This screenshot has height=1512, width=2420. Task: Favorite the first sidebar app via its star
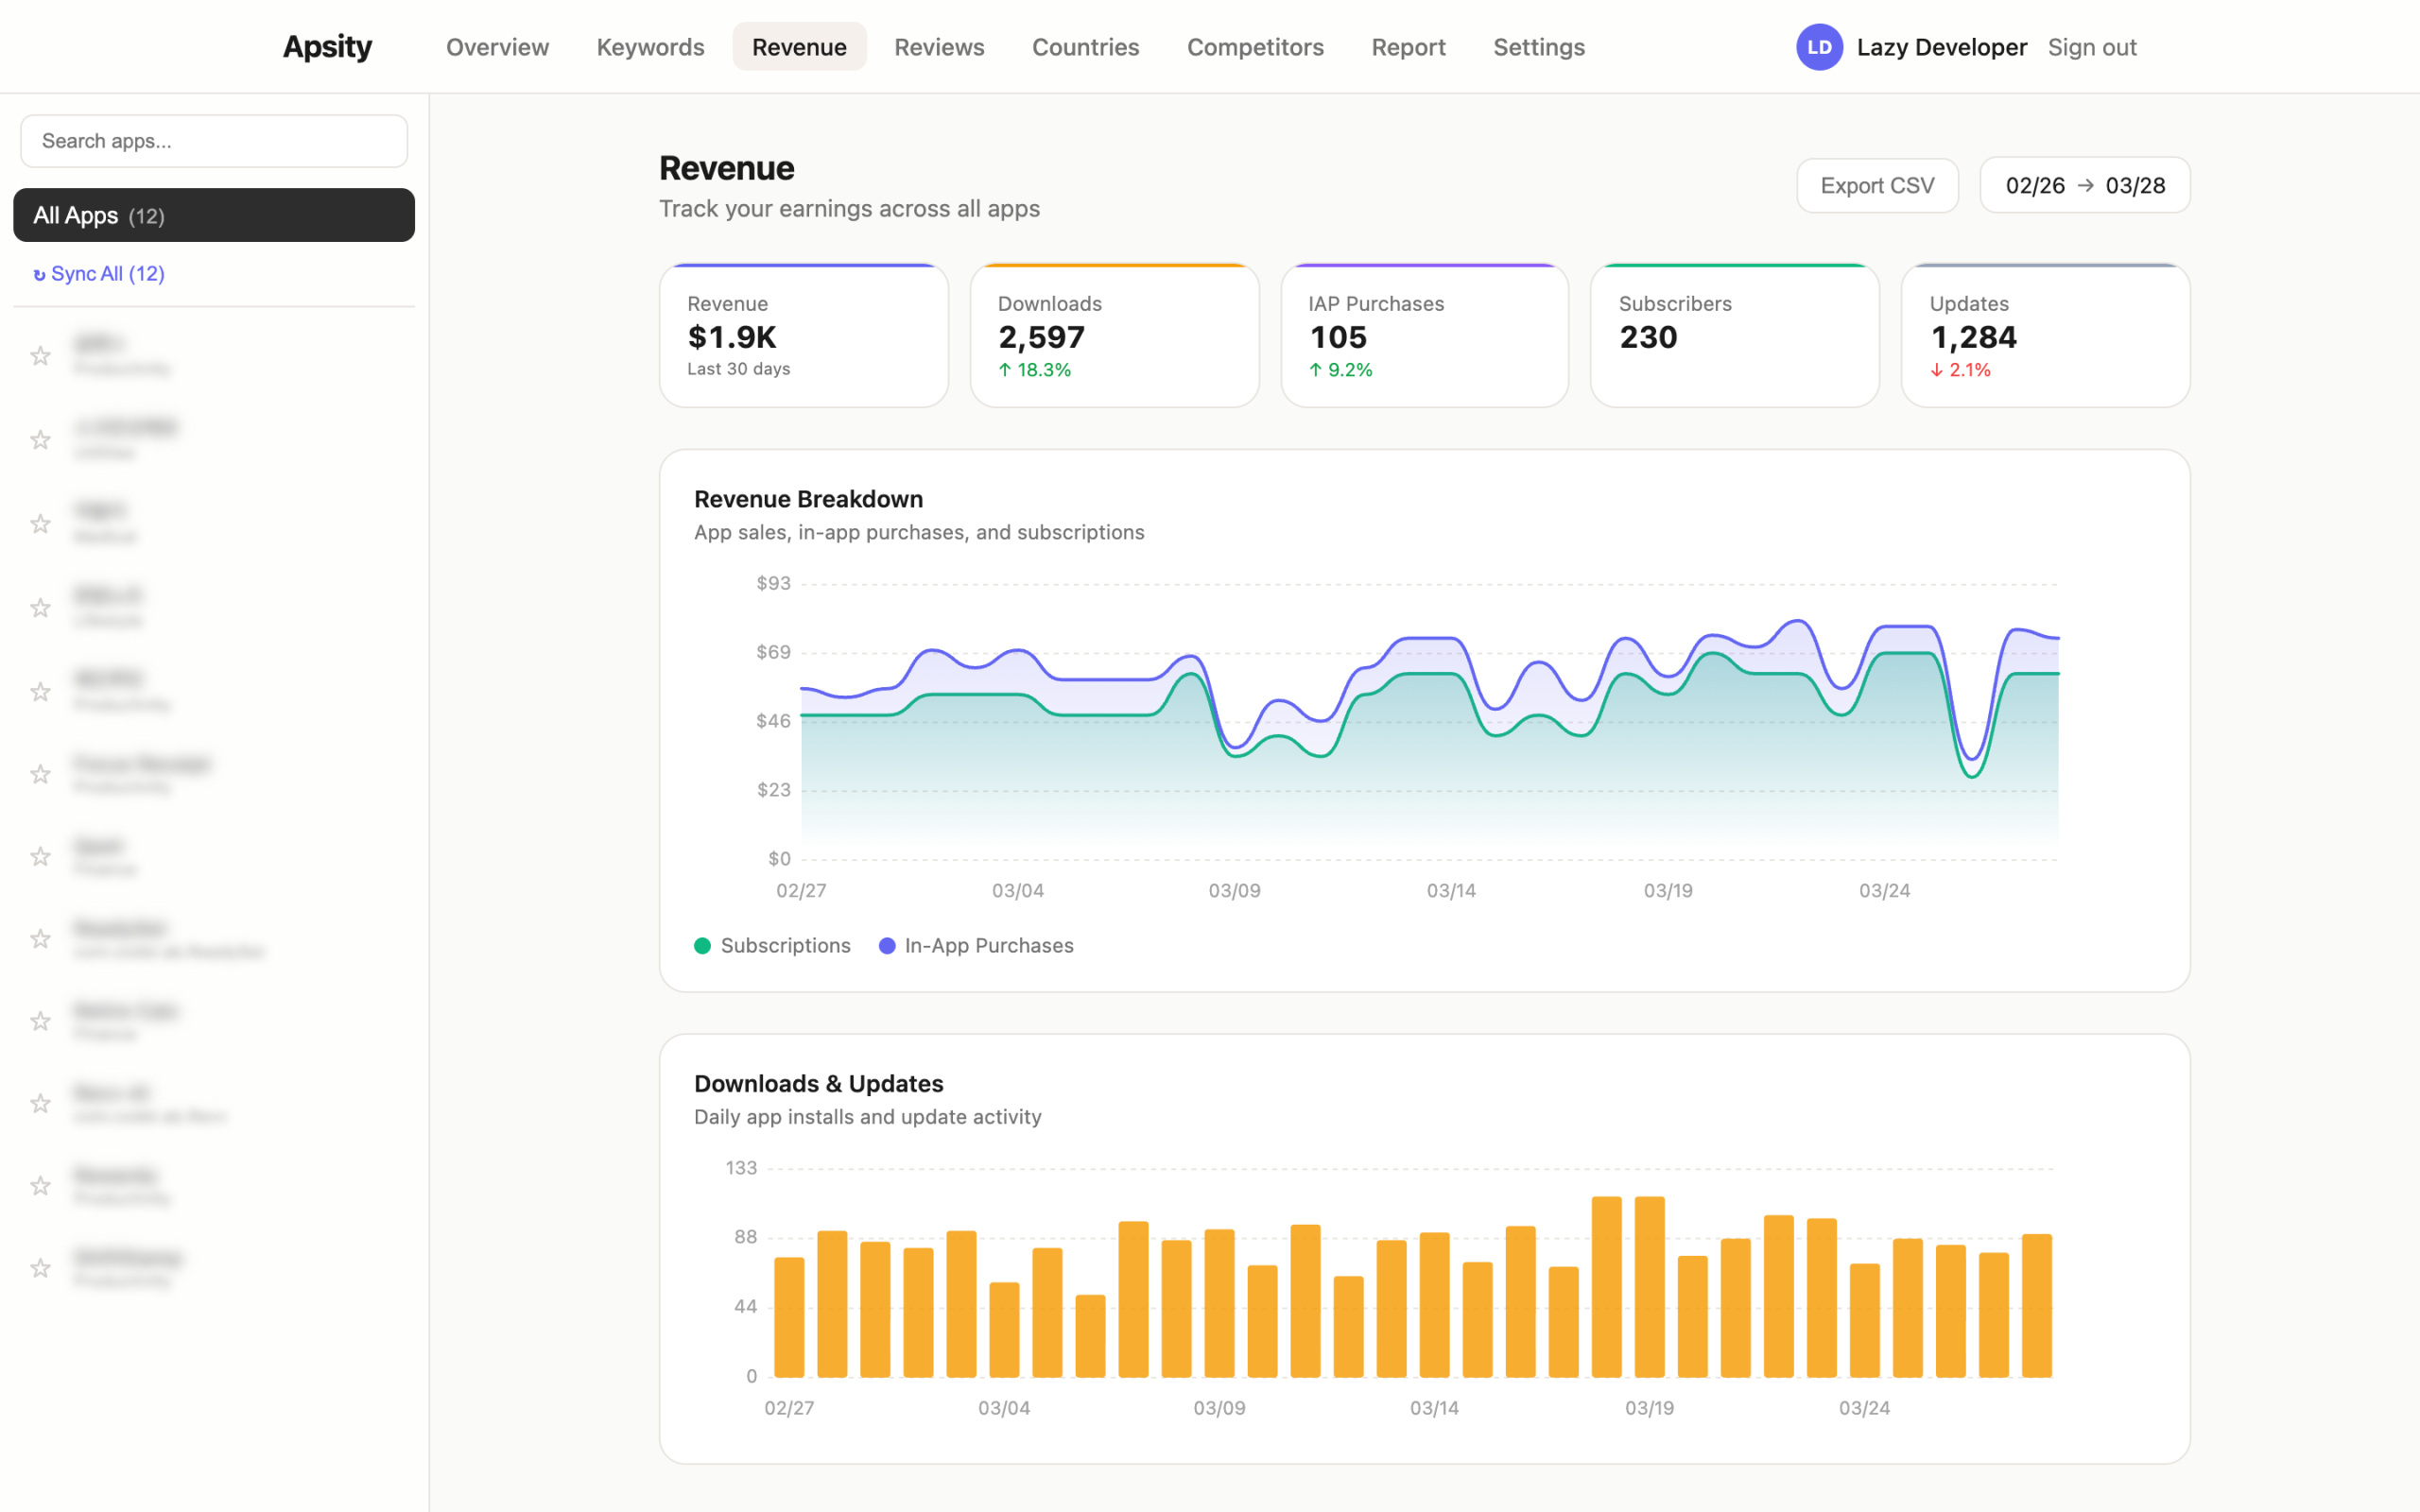click(40, 356)
